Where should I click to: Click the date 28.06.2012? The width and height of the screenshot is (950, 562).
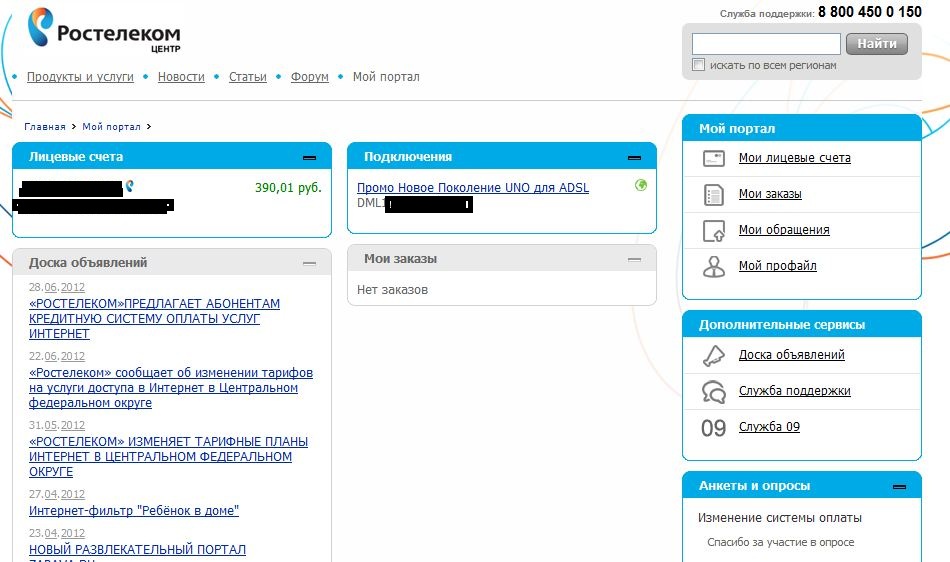point(57,287)
